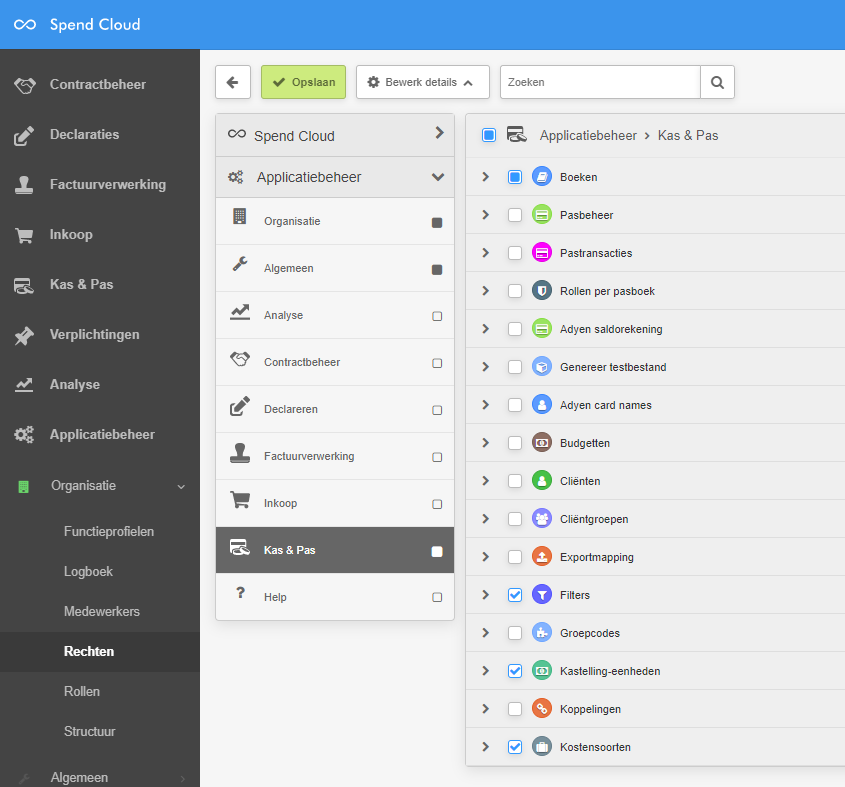Expand the Exportmapping row

click(x=486, y=557)
